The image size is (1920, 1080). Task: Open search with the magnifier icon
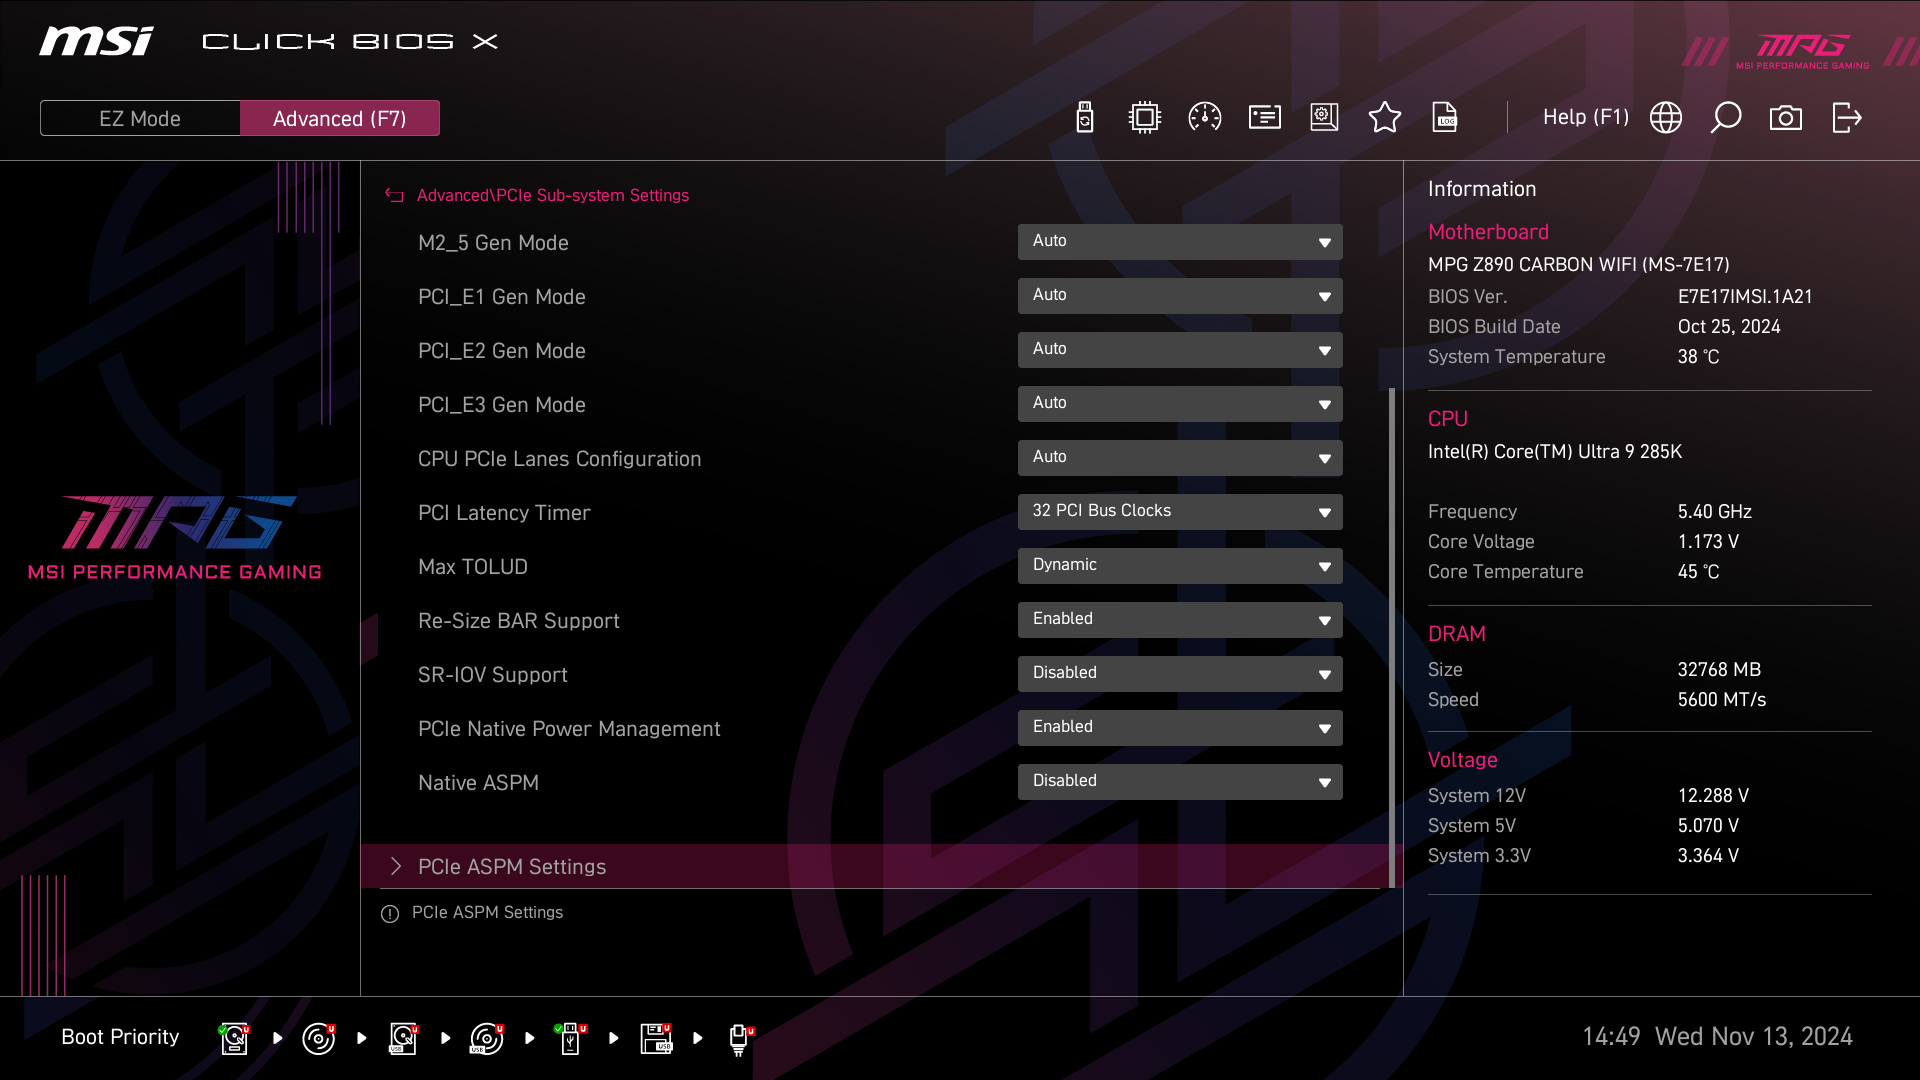tap(1725, 118)
